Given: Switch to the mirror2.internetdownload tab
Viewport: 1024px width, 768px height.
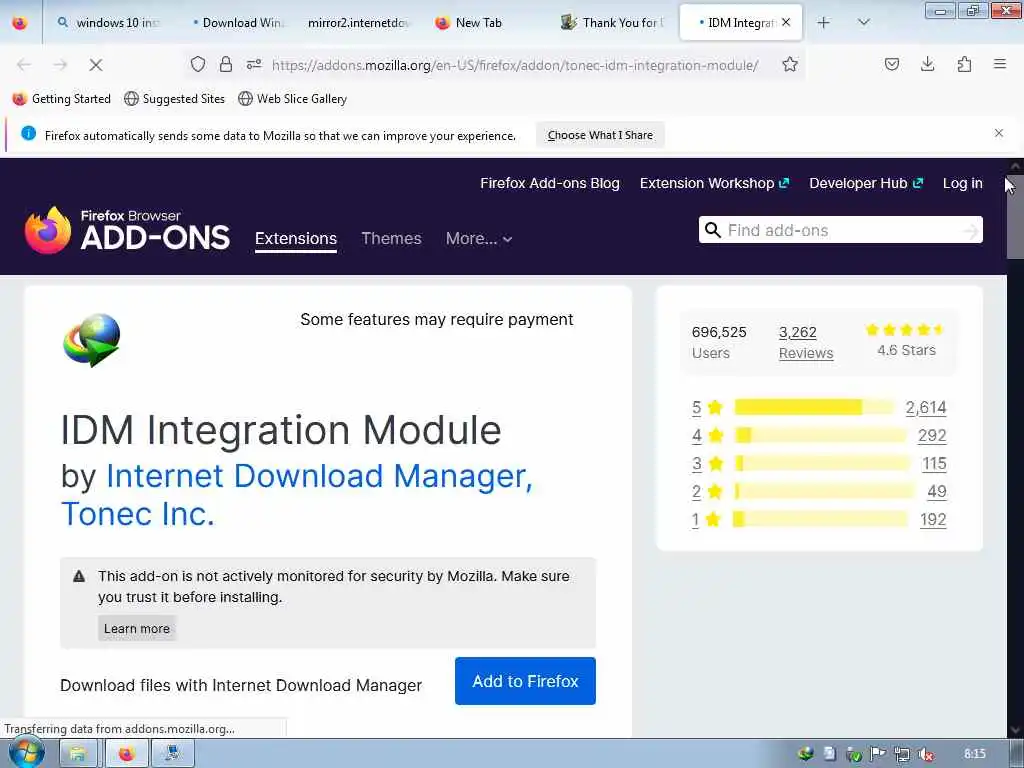Looking at the screenshot, I should pyautogui.click(x=358, y=23).
